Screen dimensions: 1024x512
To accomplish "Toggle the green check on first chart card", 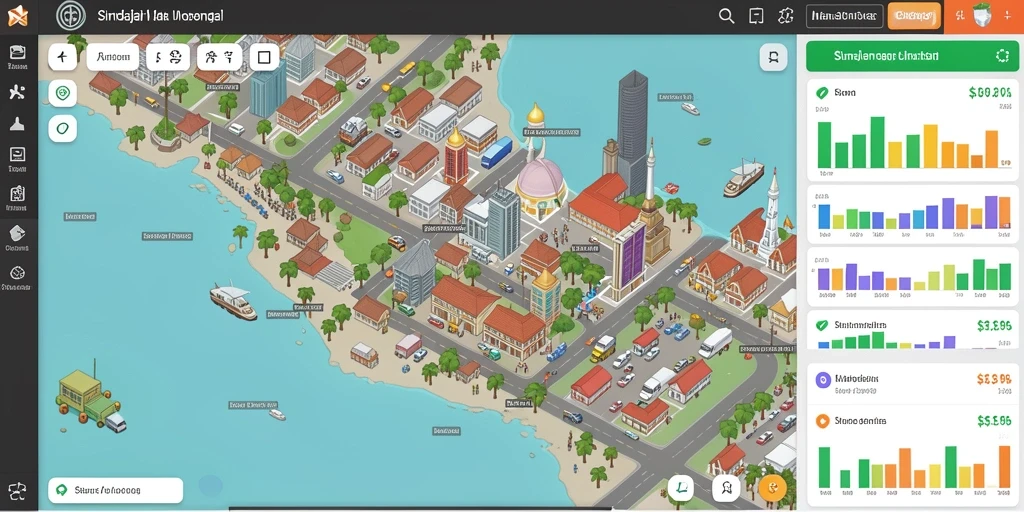I will coord(822,93).
